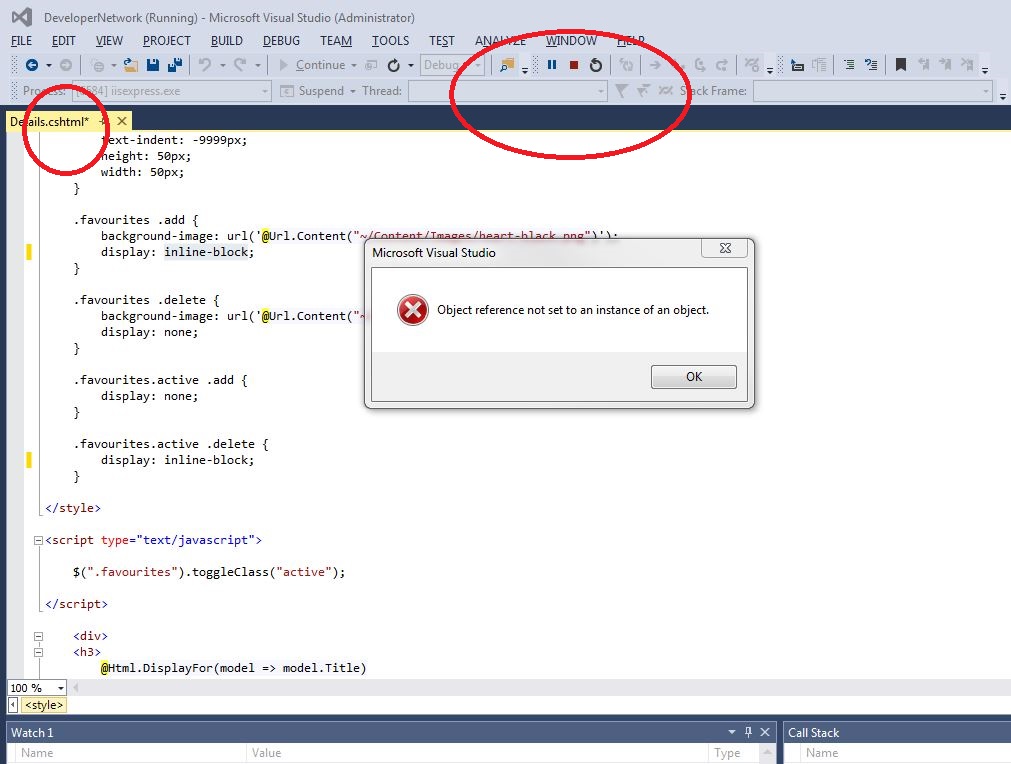Open the TEAM menu

pos(335,41)
